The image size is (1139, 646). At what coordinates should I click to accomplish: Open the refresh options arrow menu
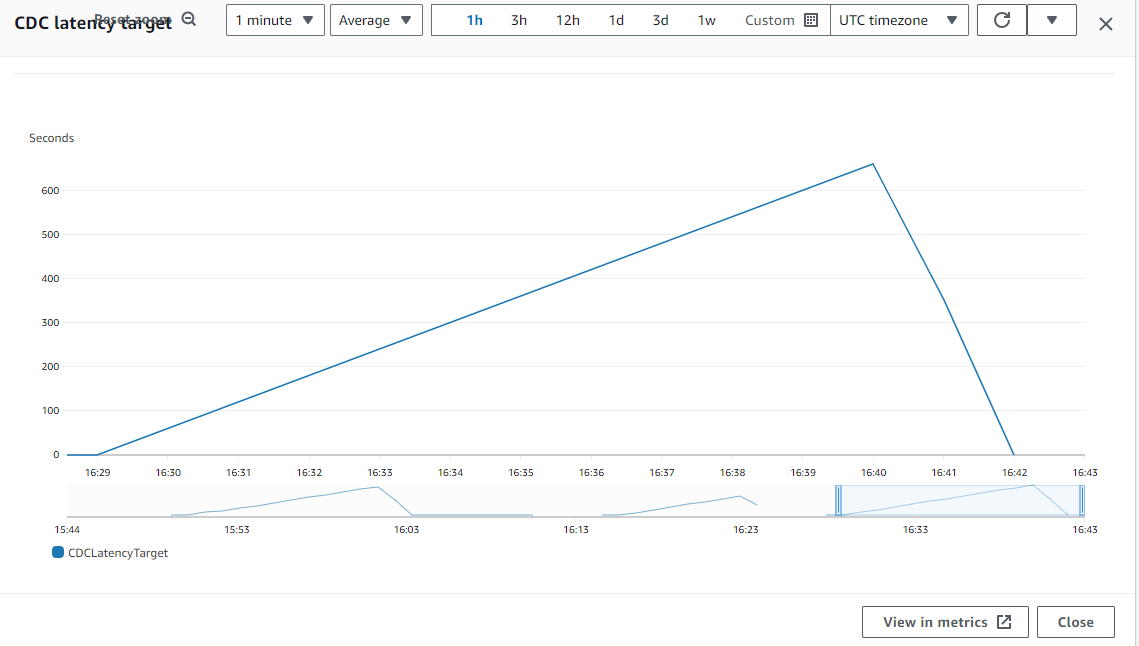1051,20
